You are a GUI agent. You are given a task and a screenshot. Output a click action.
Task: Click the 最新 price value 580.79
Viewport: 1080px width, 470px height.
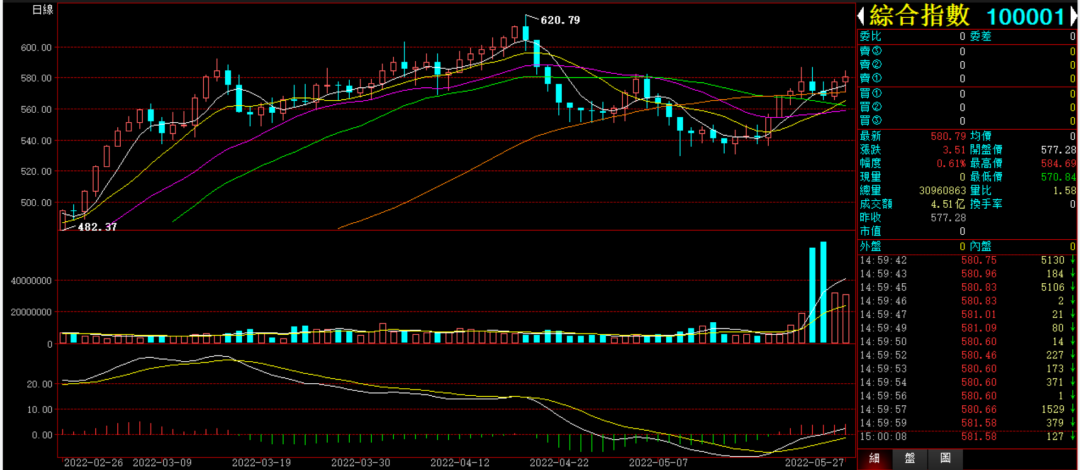[x=948, y=136]
